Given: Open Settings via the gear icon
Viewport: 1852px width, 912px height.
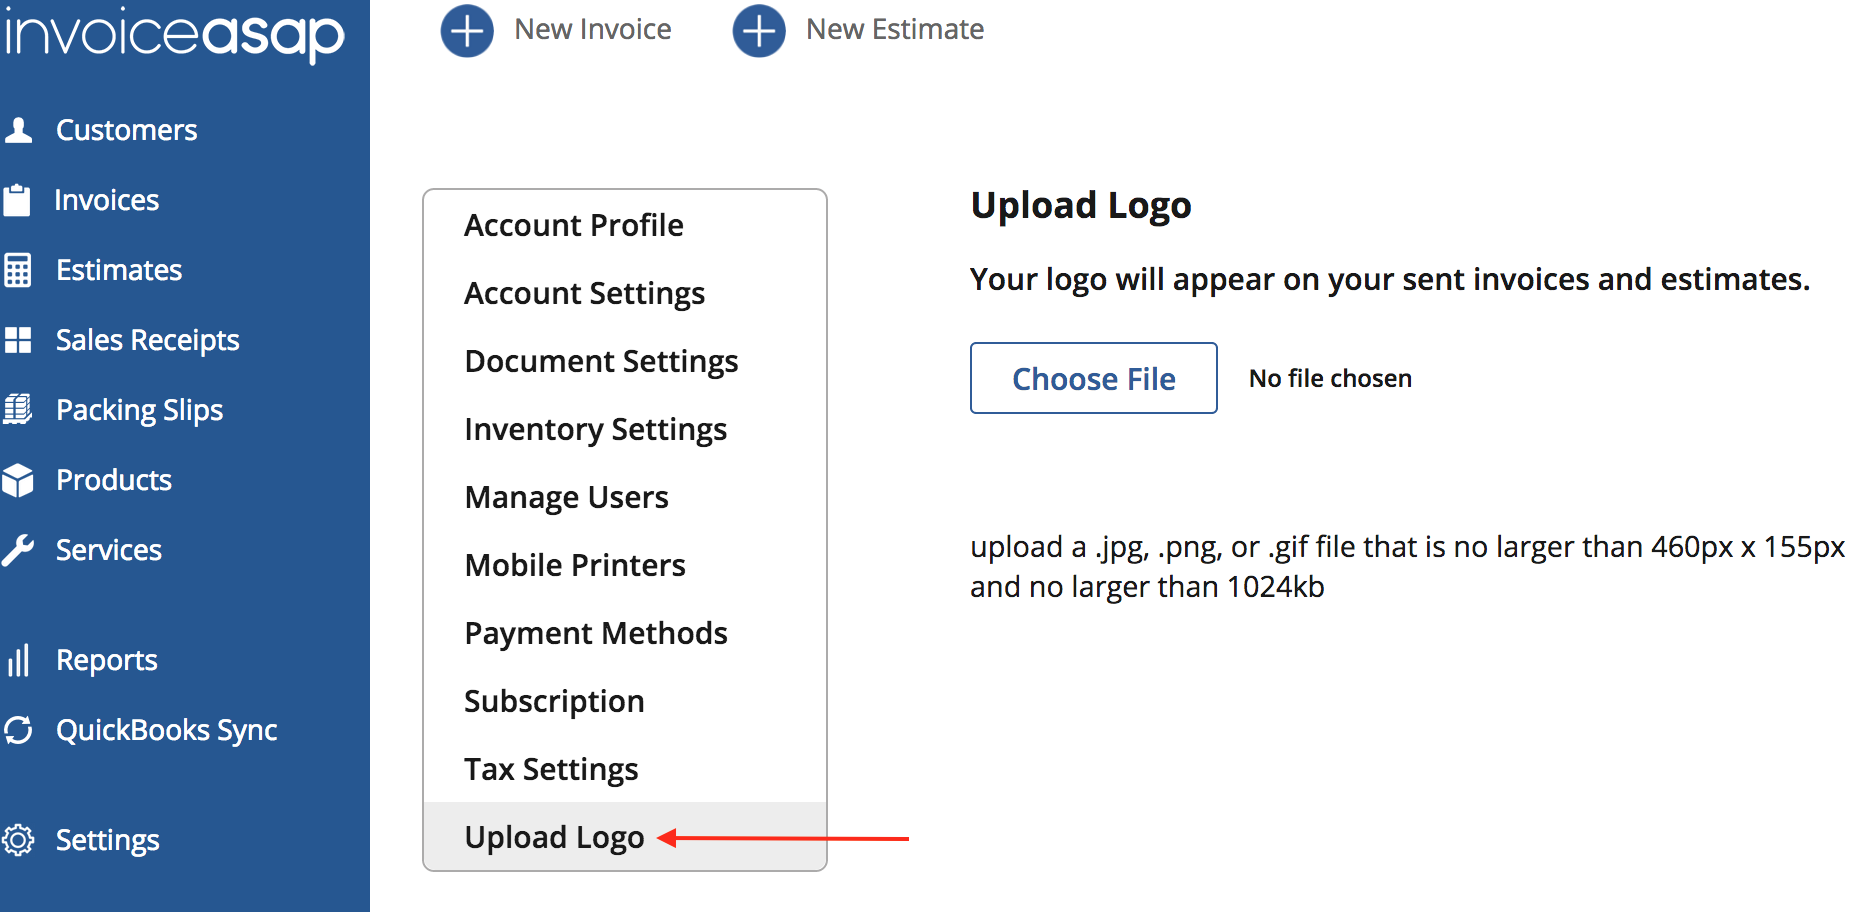Looking at the screenshot, I should [18, 840].
